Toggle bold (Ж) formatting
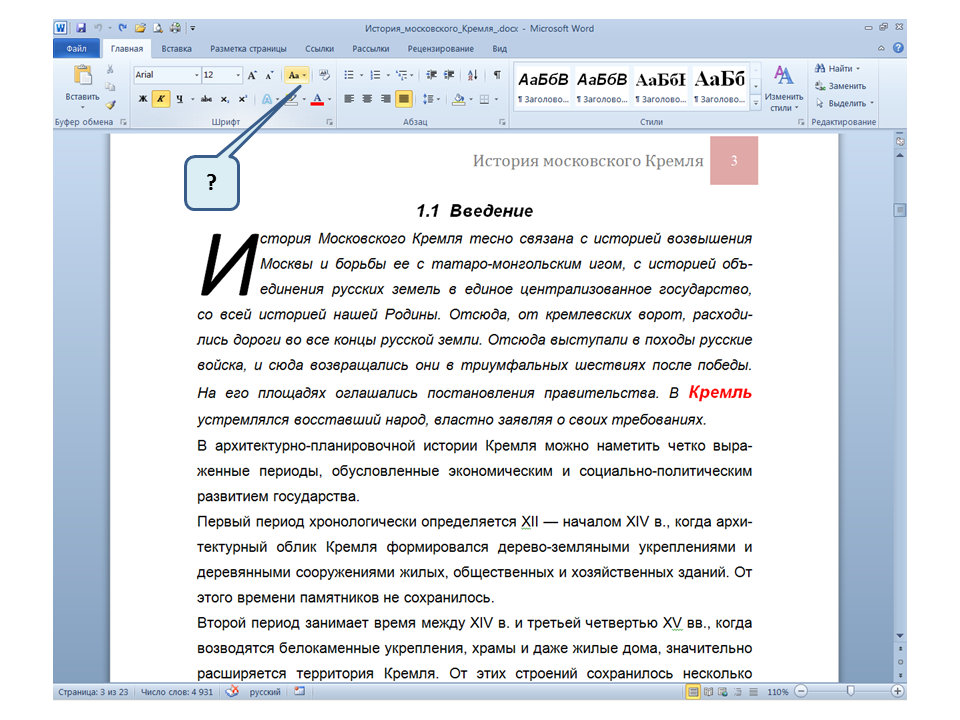960x720 pixels. pos(142,99)
